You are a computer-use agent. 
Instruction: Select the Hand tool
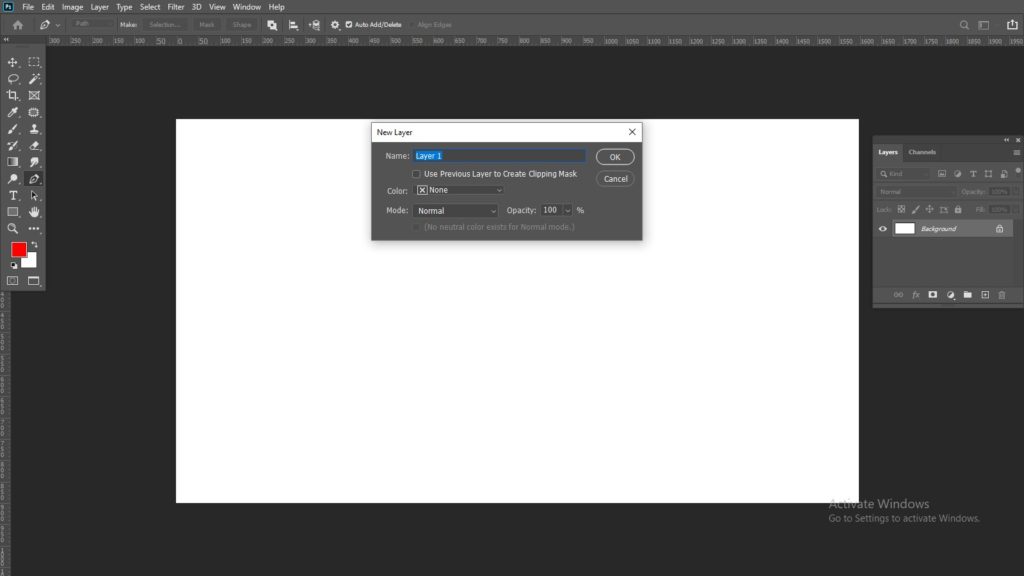coord(34,212)
